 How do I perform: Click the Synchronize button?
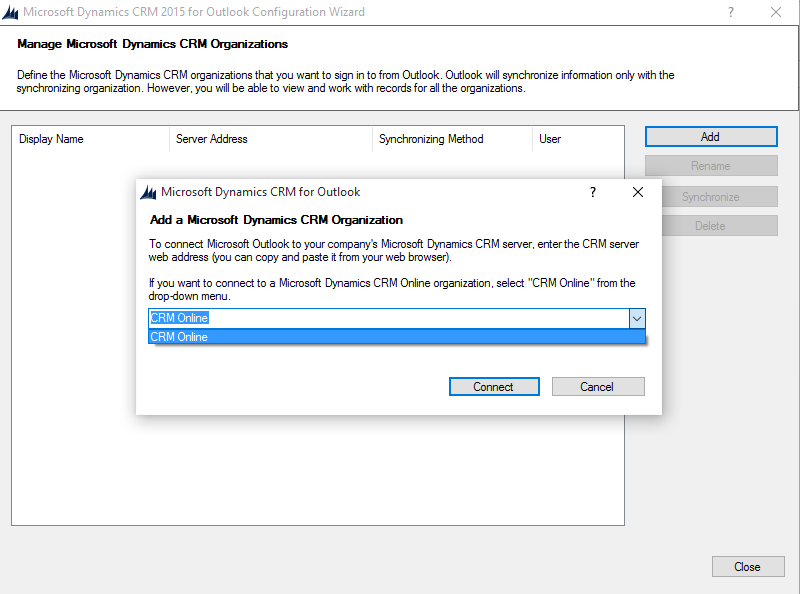tap(719, 197)
